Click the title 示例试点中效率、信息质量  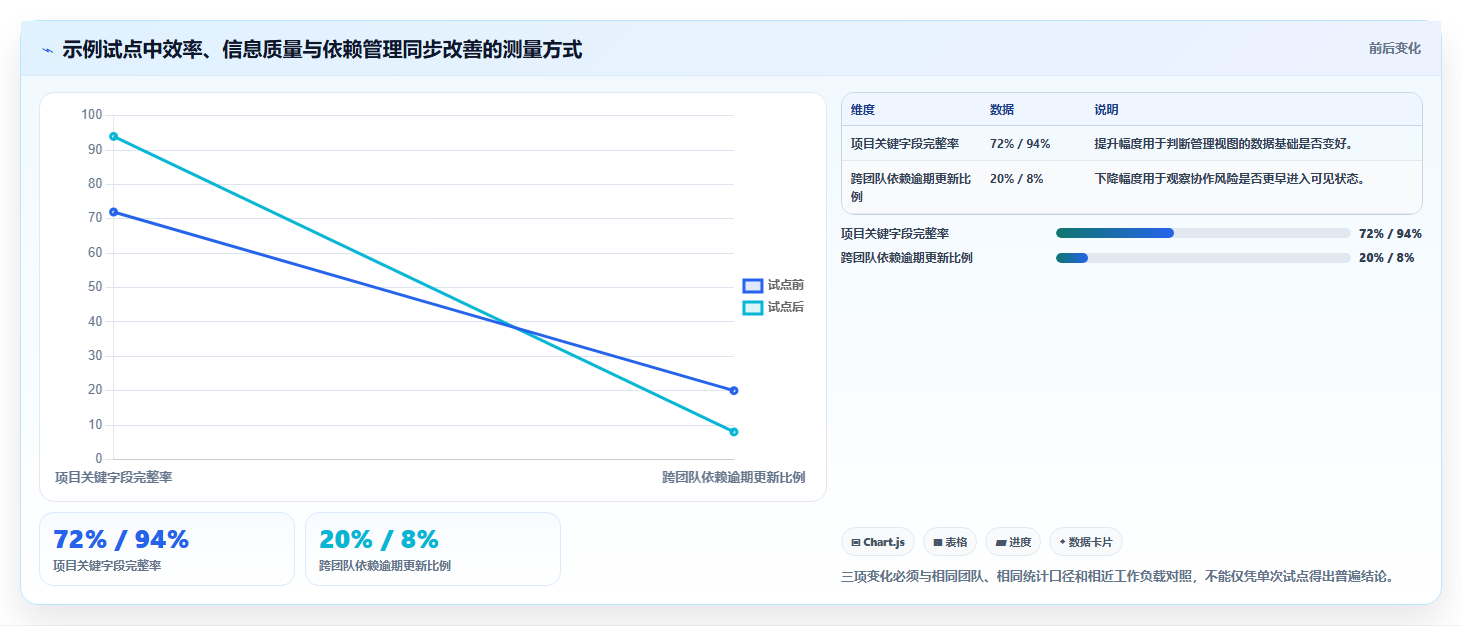pyautogui.click(x=322, y=50)
